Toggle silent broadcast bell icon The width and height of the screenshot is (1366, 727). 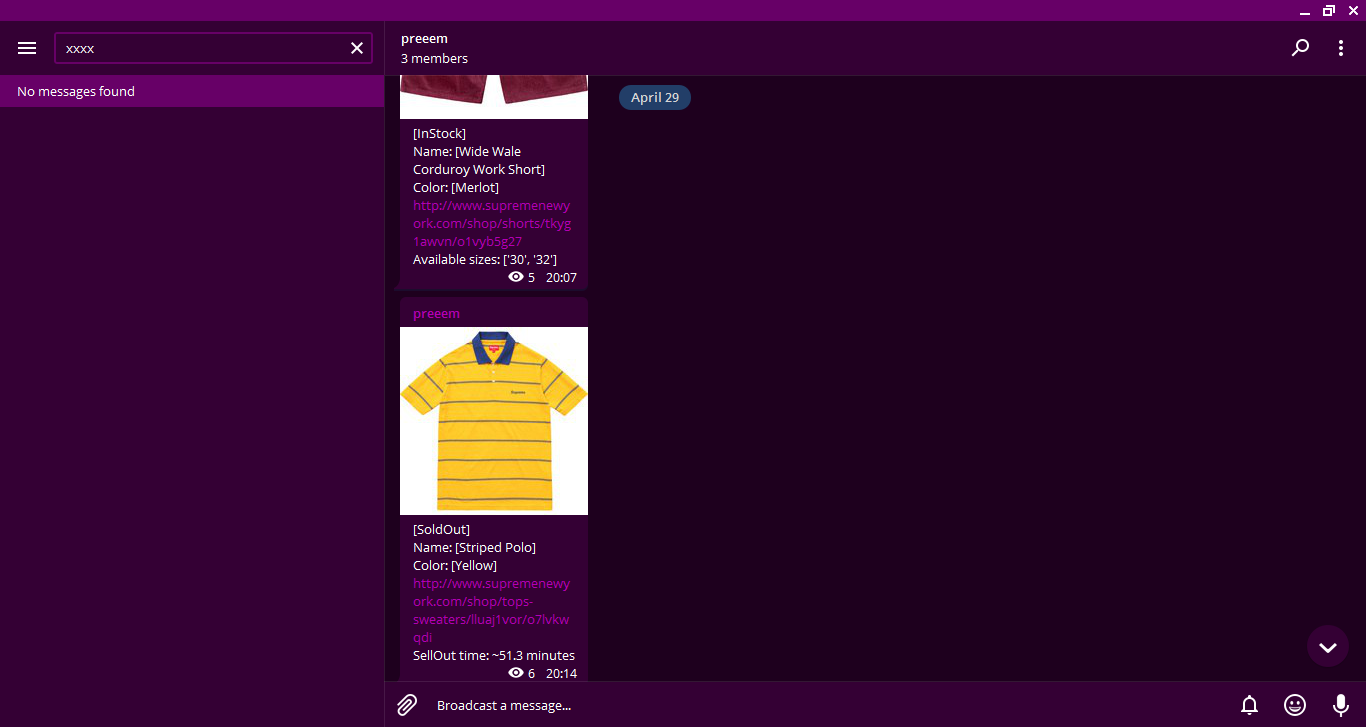coord(1249,705)
